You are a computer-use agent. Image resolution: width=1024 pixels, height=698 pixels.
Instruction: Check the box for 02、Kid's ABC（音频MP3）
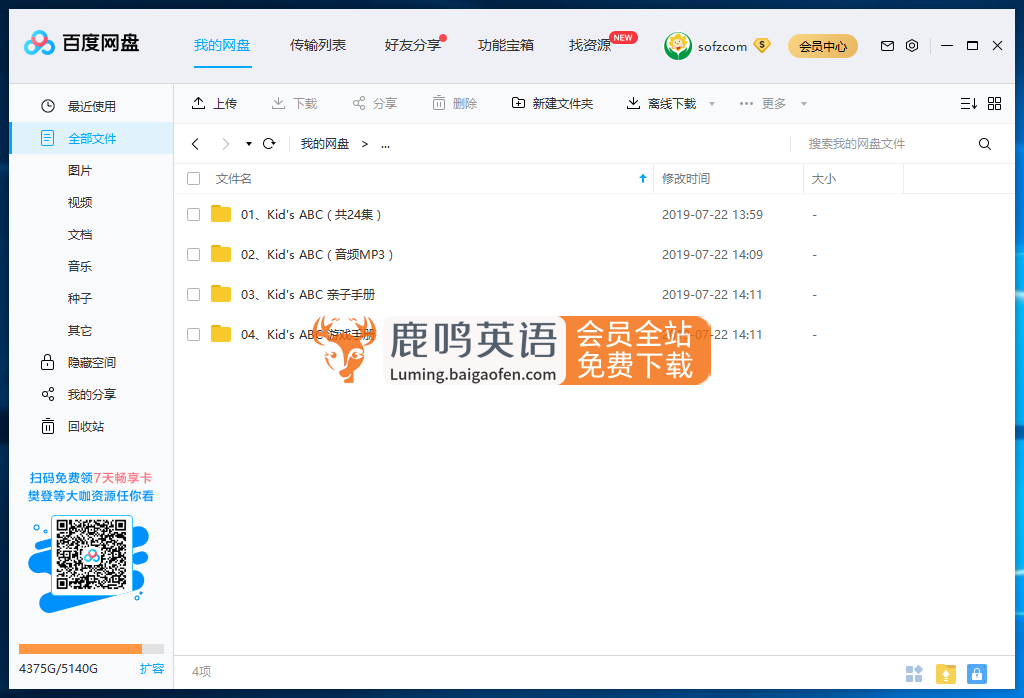coord(193,254)
